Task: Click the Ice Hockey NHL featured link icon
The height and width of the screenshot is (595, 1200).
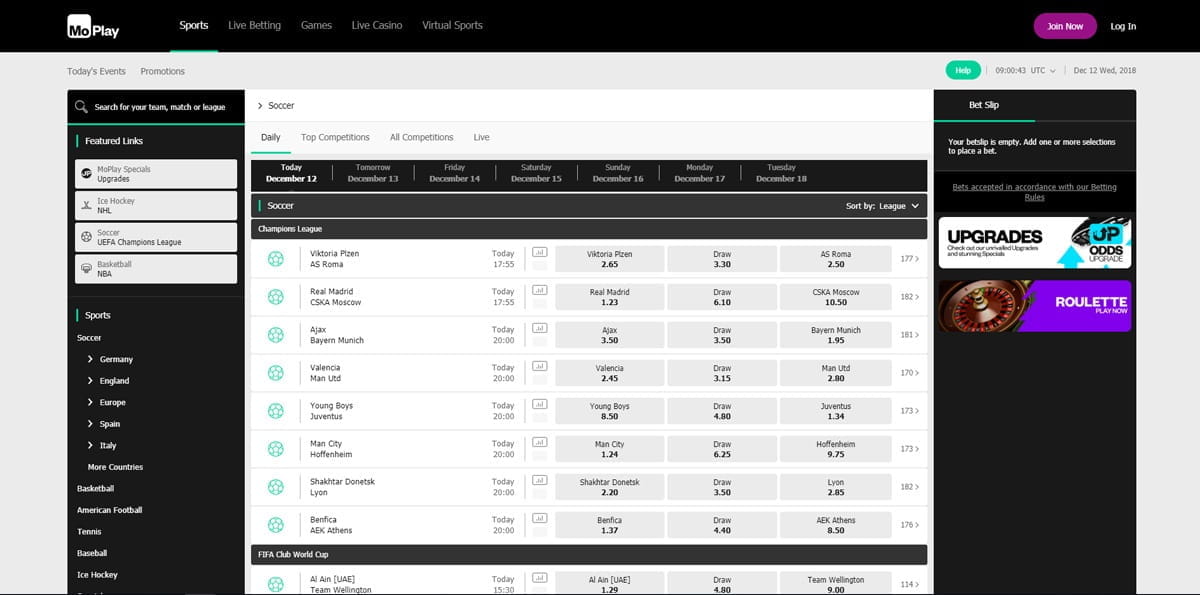Action: click(87, 206)
